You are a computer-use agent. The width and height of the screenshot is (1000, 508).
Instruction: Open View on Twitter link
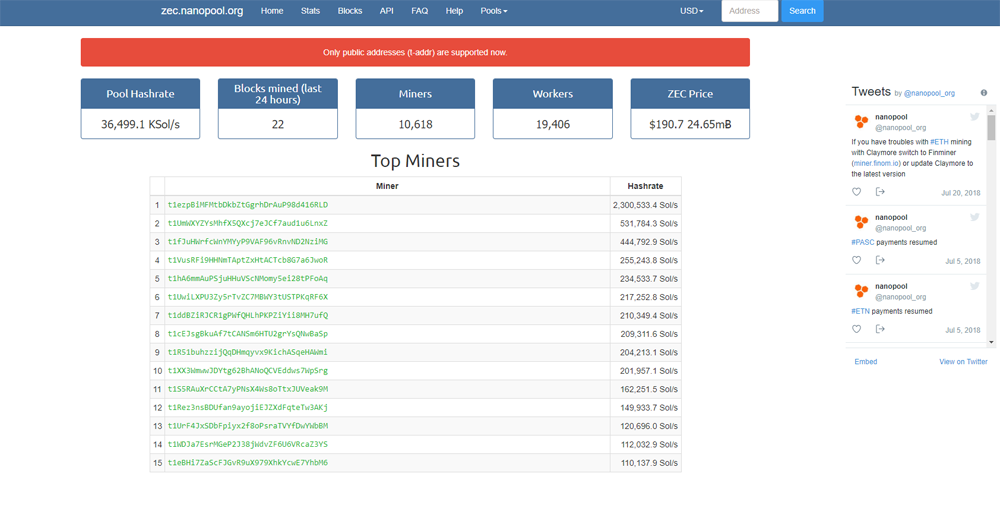[963, 361]
